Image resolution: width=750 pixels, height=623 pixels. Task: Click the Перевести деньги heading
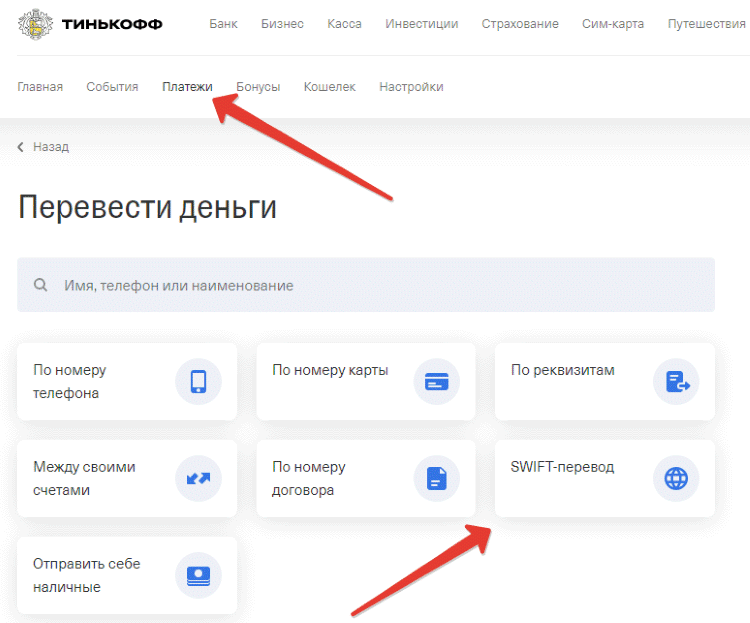tap(147, 208)
